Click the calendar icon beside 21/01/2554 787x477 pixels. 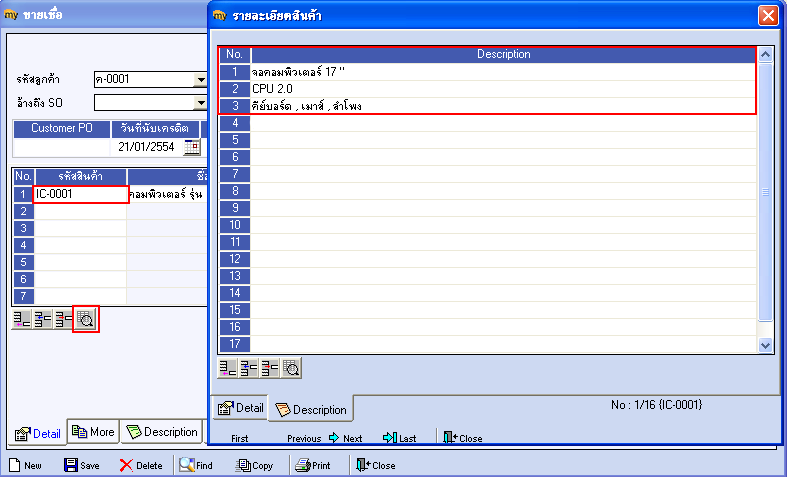point(192,147)
